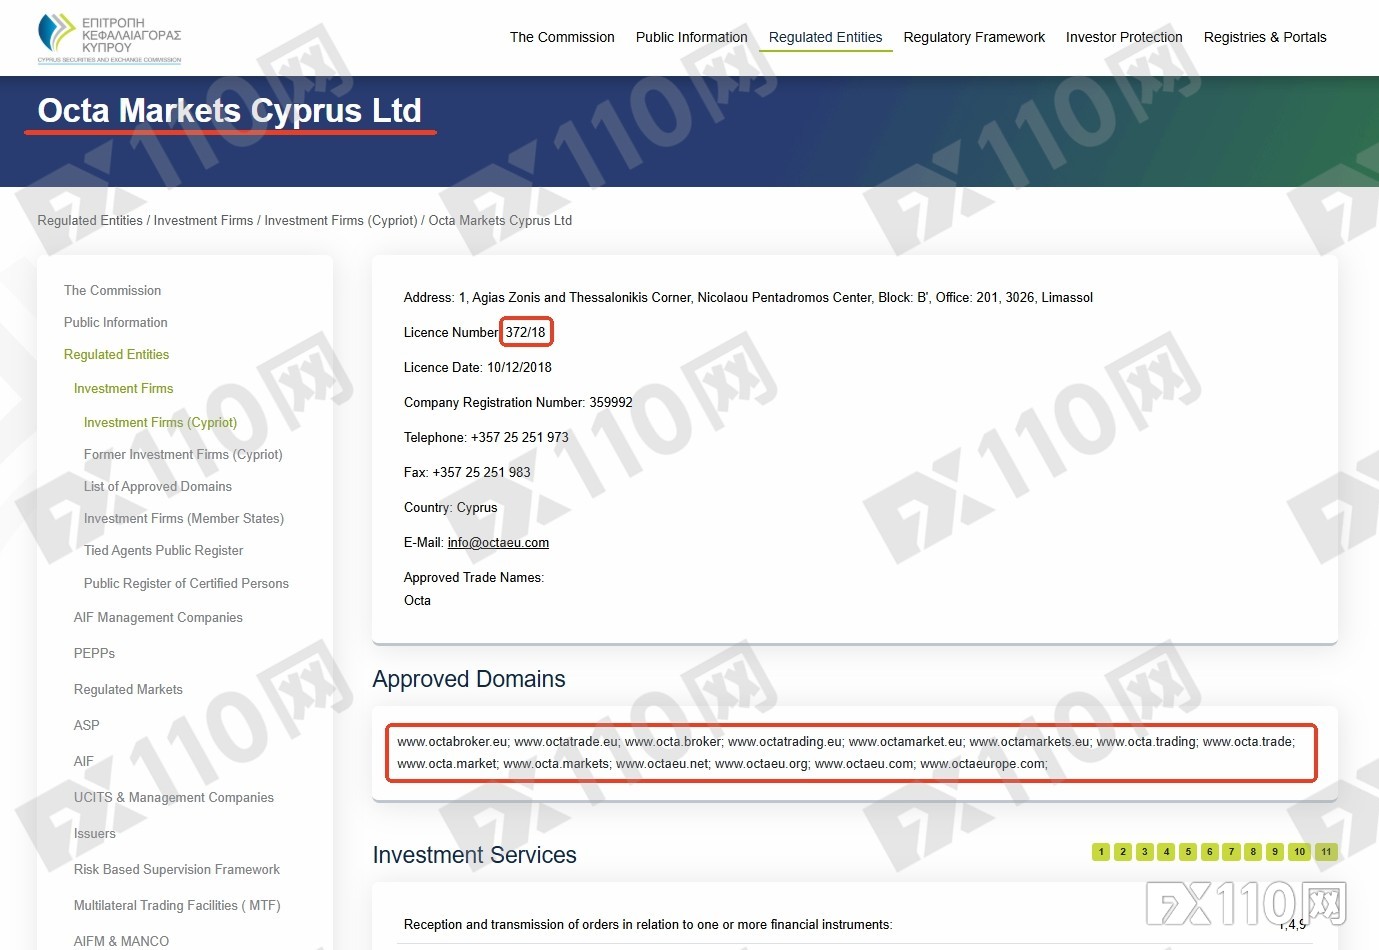Click Company Registration Number 359992 text
The height and width of the screenshot is (950, 1379).
tap(518, 402)
